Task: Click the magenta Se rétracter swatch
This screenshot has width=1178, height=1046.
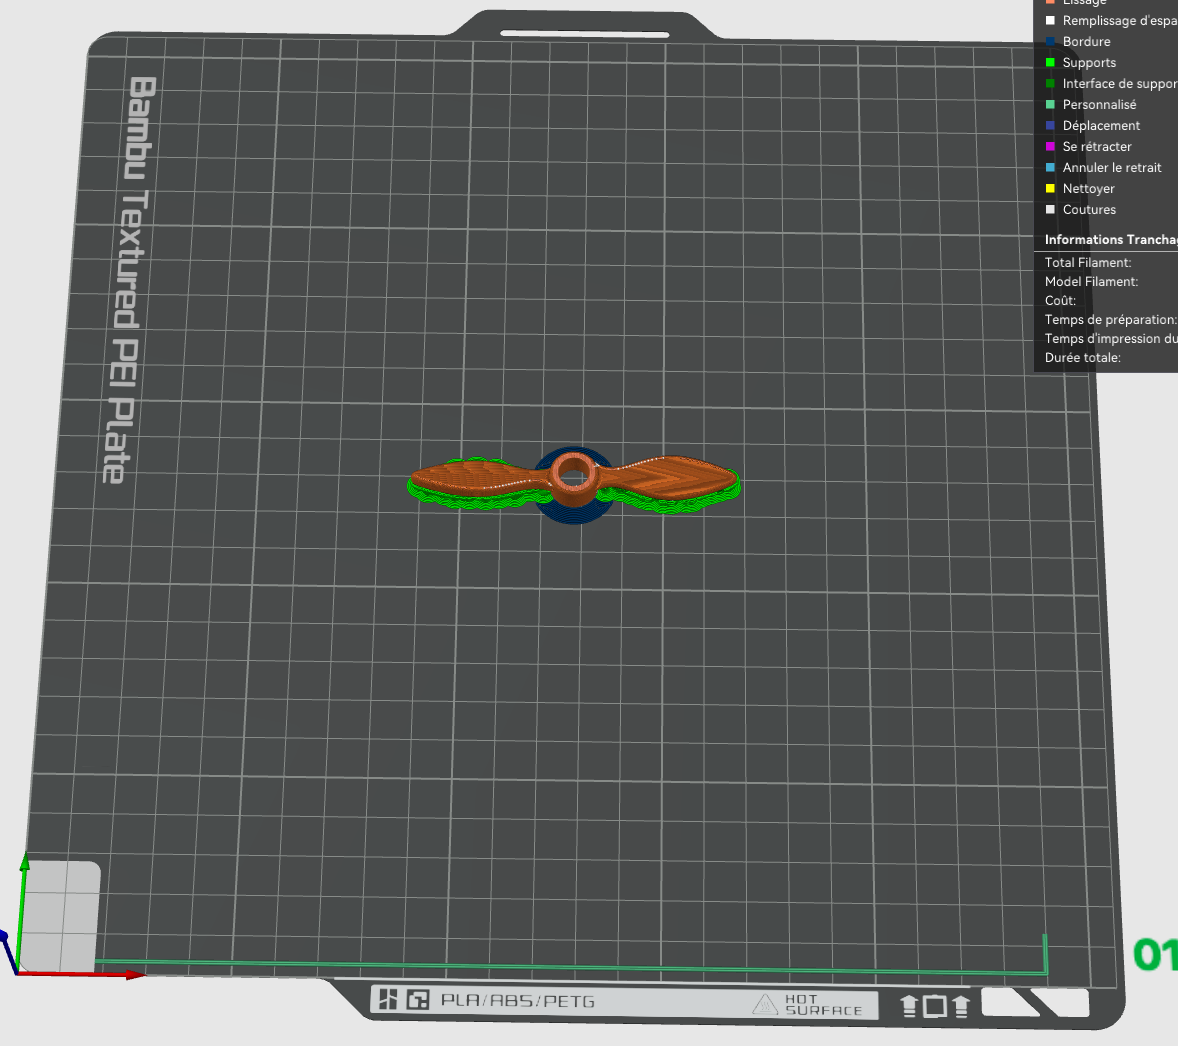Action: [x=1050, y=147]
